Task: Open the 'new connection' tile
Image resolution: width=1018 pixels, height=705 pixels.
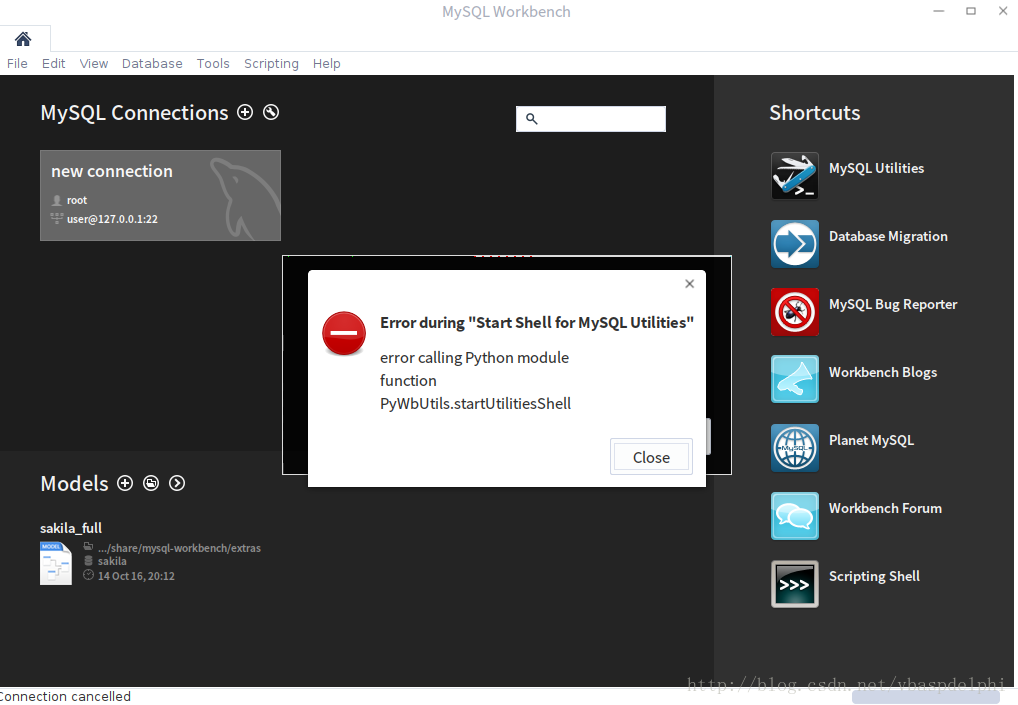Action: [160, 195]
